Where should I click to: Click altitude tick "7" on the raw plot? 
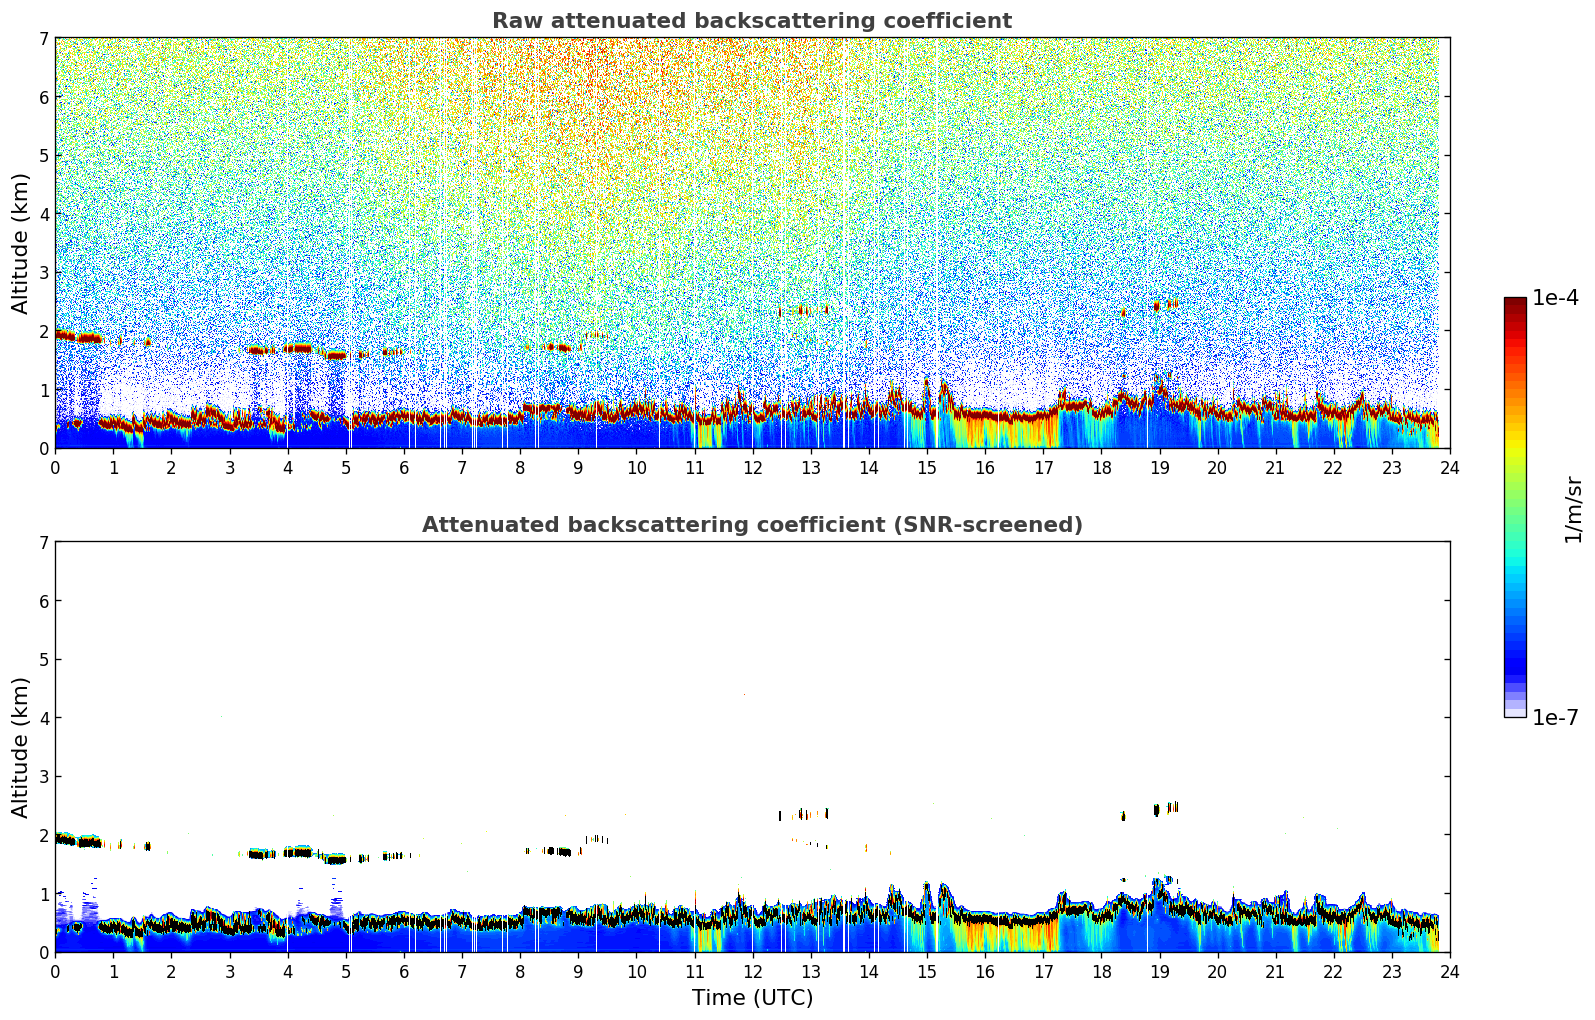tap(44, 39)
